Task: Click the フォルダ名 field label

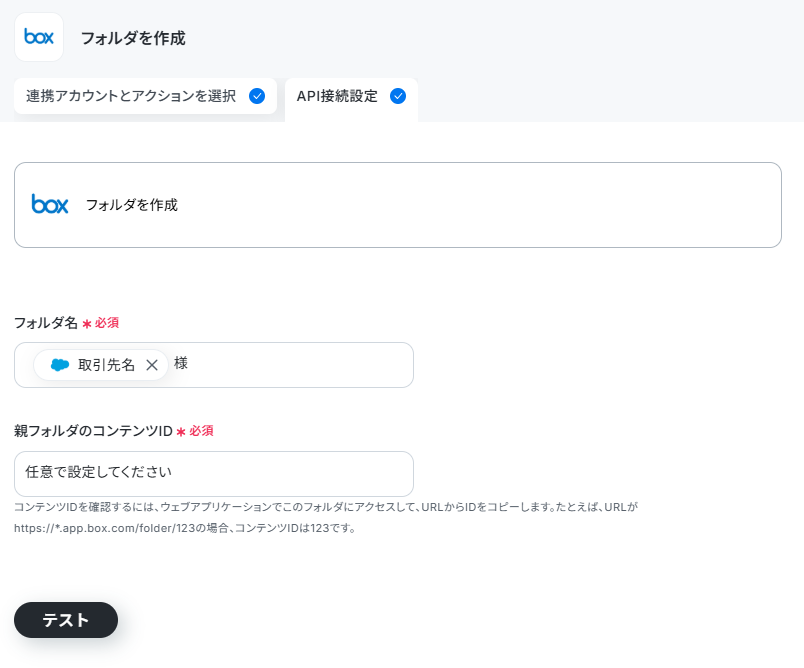Action: click(x=46, y=322)
